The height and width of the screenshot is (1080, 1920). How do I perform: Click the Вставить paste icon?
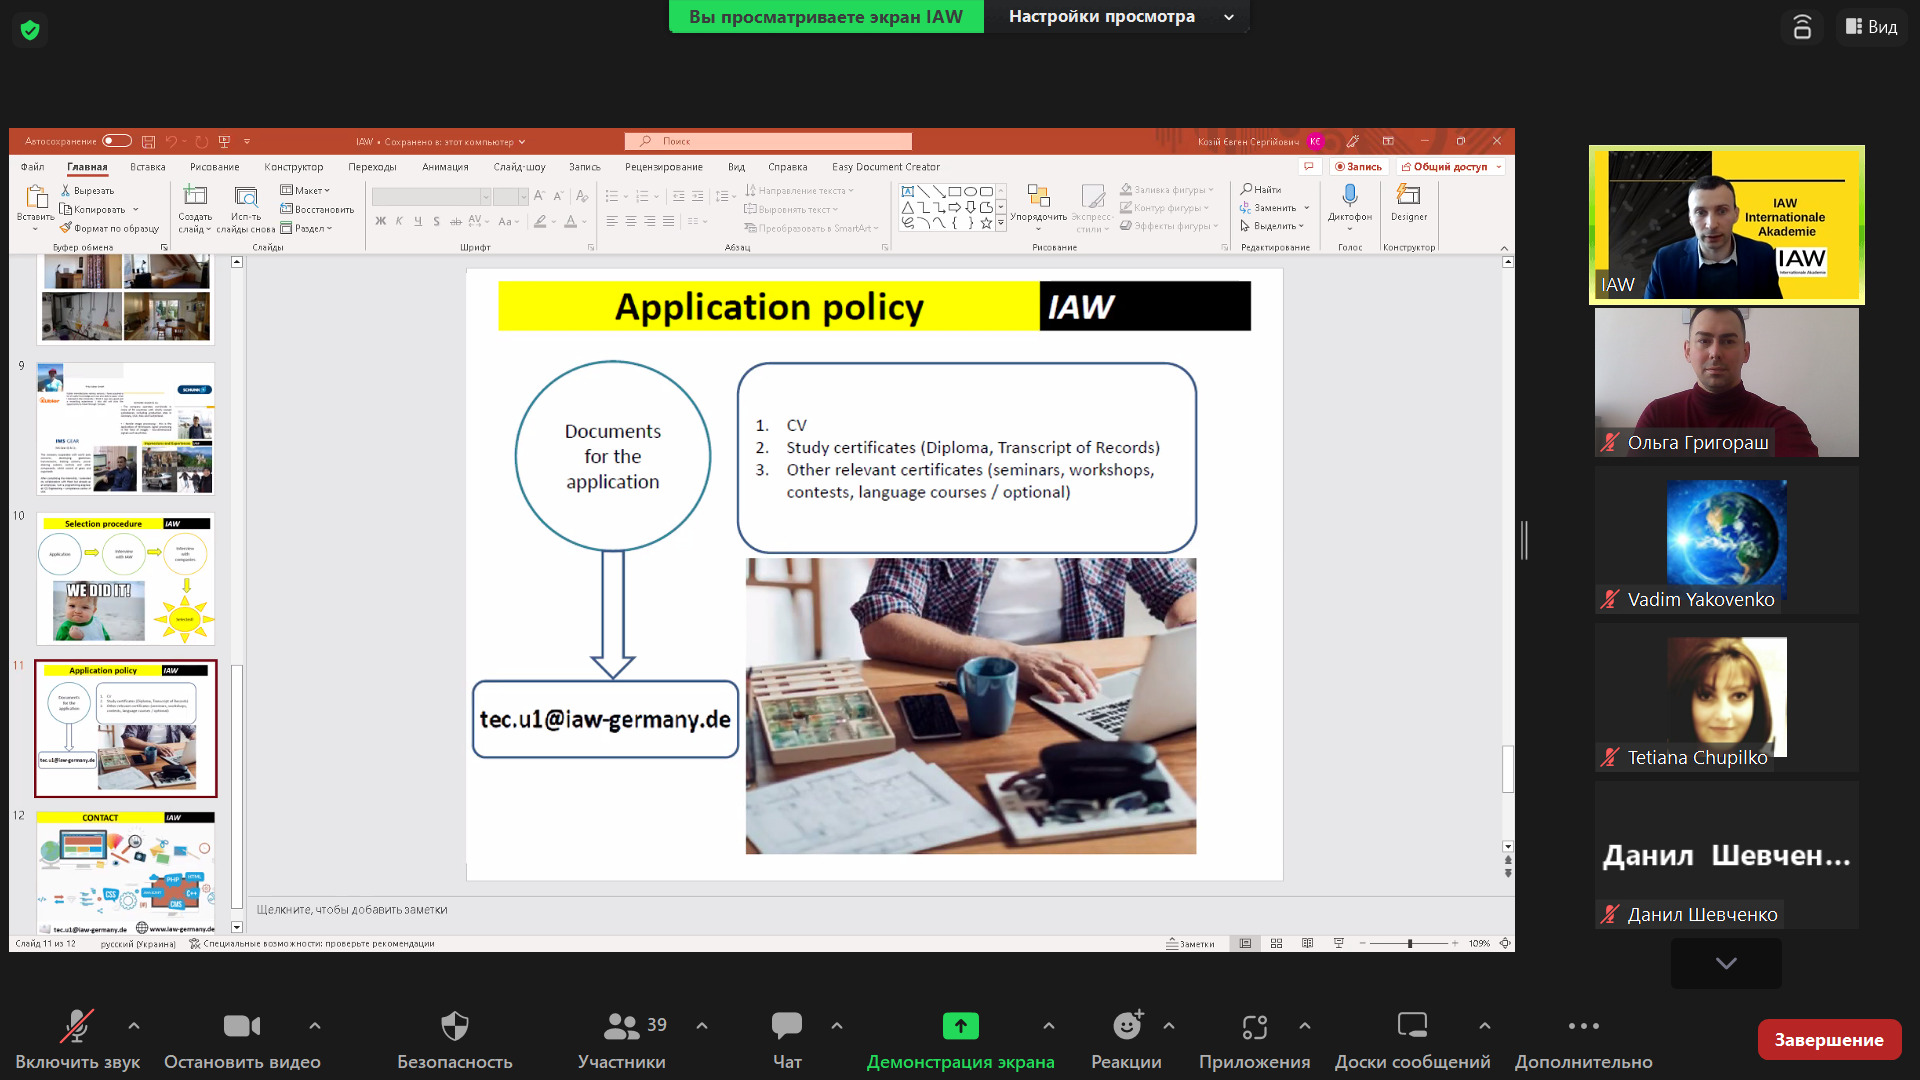36,196
